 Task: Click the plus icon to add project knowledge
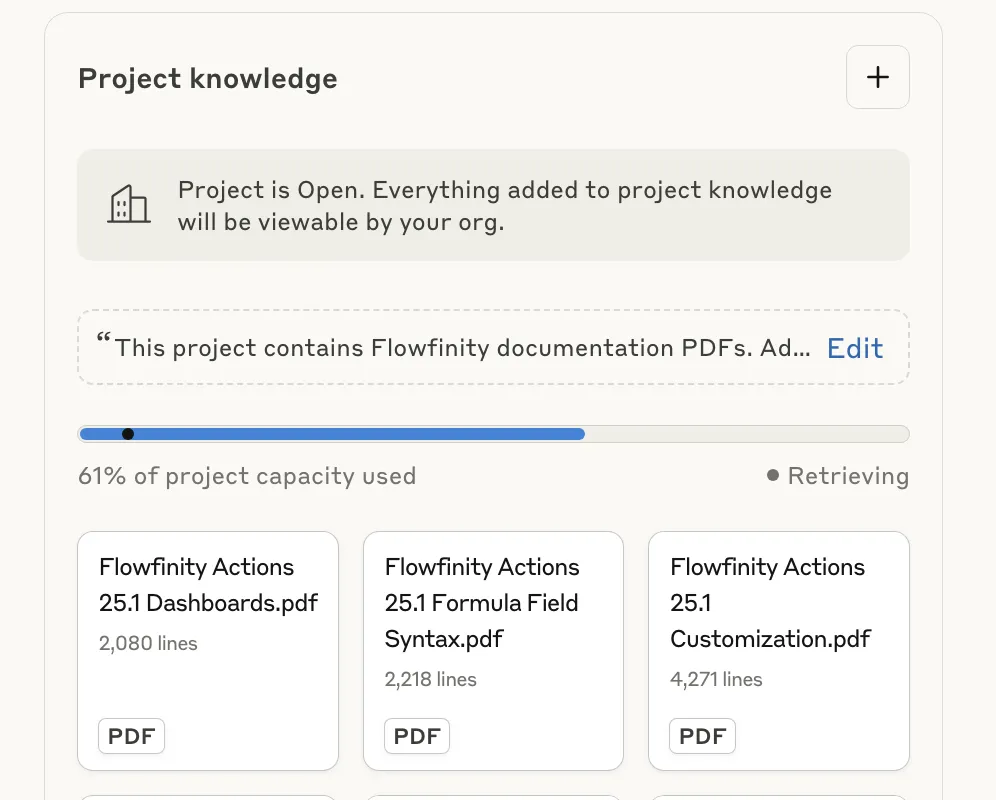pos(877,77)
